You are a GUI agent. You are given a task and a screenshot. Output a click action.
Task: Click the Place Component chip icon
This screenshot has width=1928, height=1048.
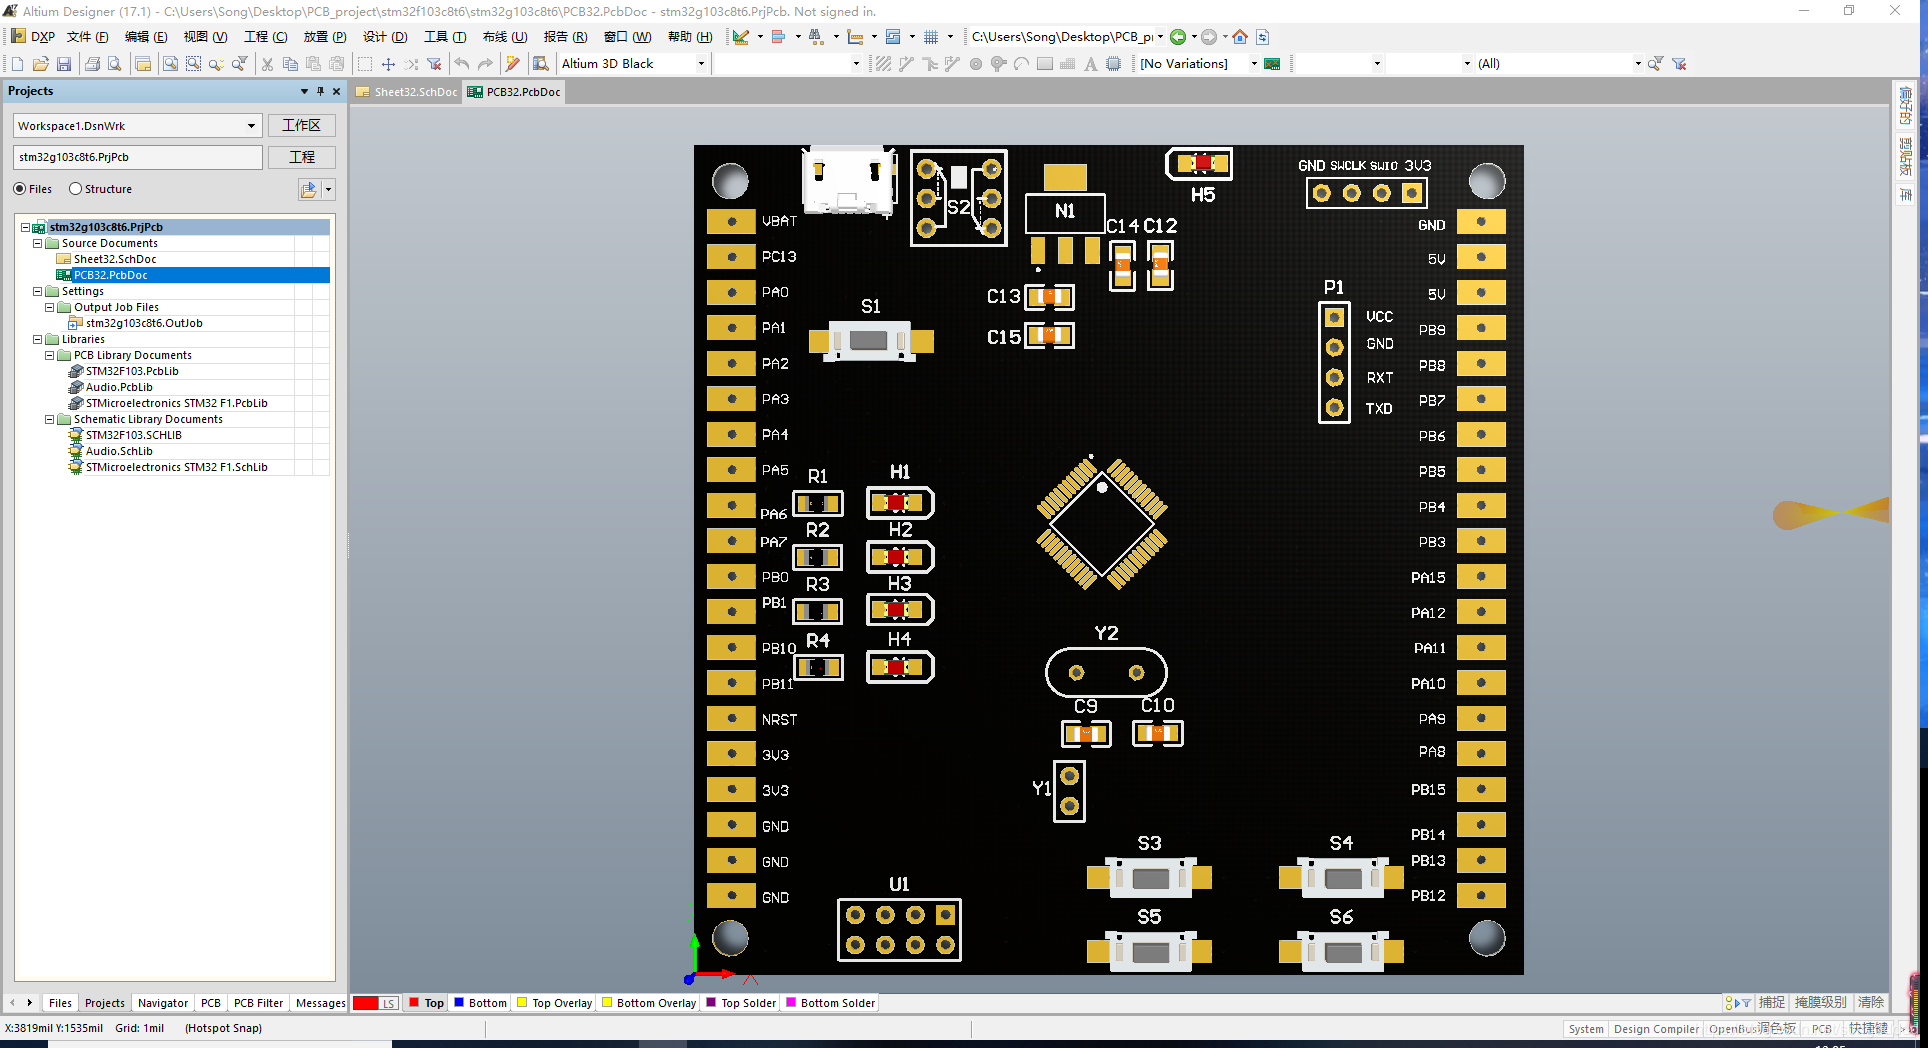click(1113, 64)
